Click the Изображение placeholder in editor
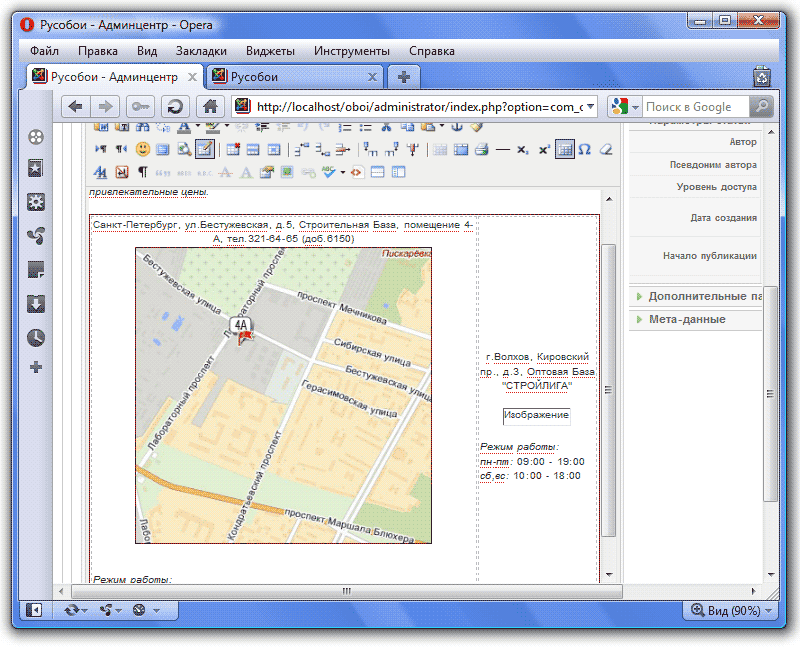 pos(536,415)
